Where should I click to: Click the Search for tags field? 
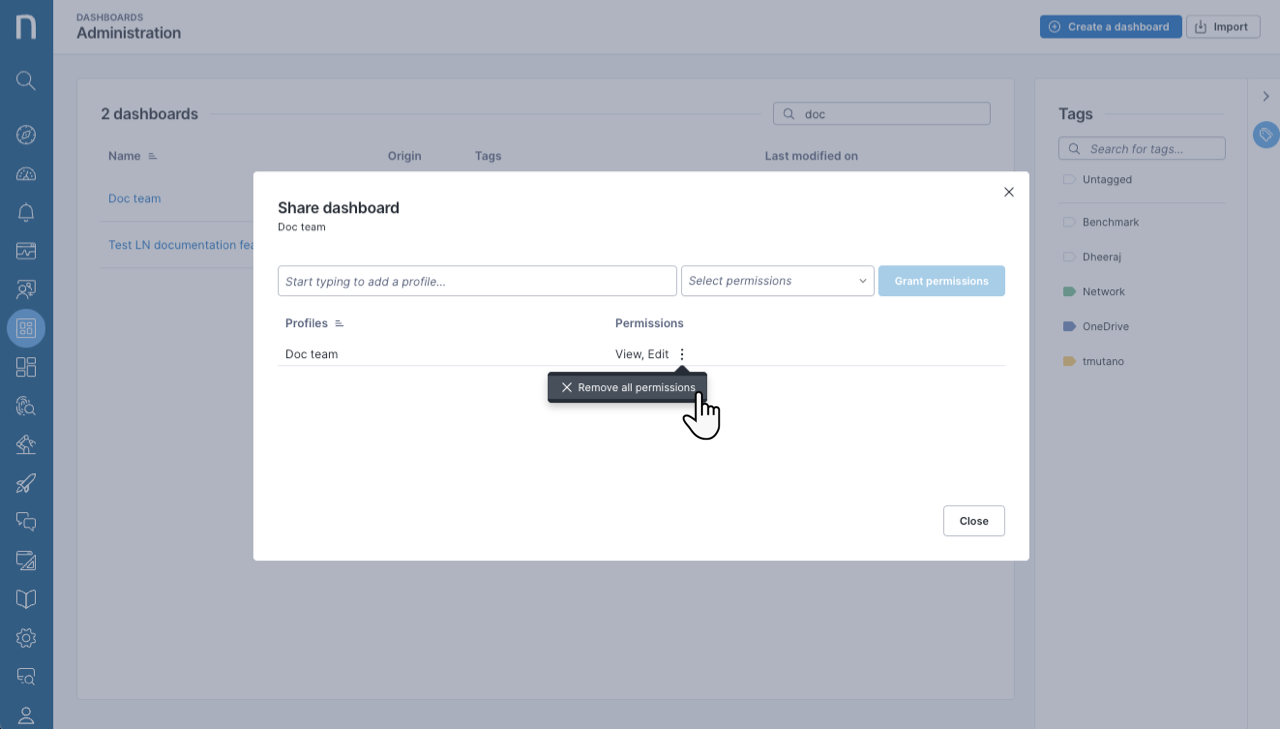(x=1142, y=149)
